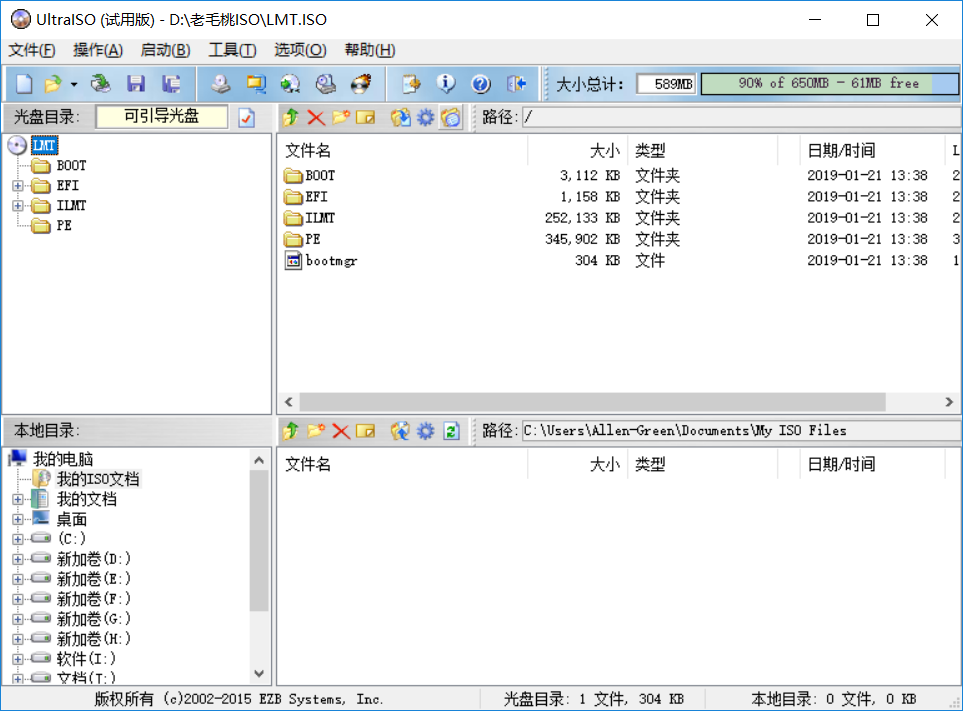Image resolution: width=963 pixels, height=711 pixels.
Task: Select the bootmgr file in the file list
Action: pyautogui.click(x=331, y=261)
